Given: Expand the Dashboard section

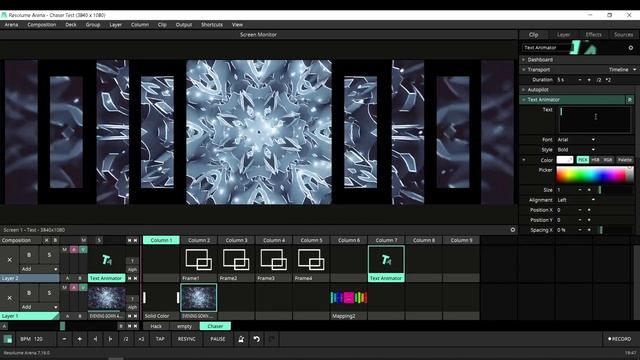Looking at the screenshot, I should [x=523, y=60].
